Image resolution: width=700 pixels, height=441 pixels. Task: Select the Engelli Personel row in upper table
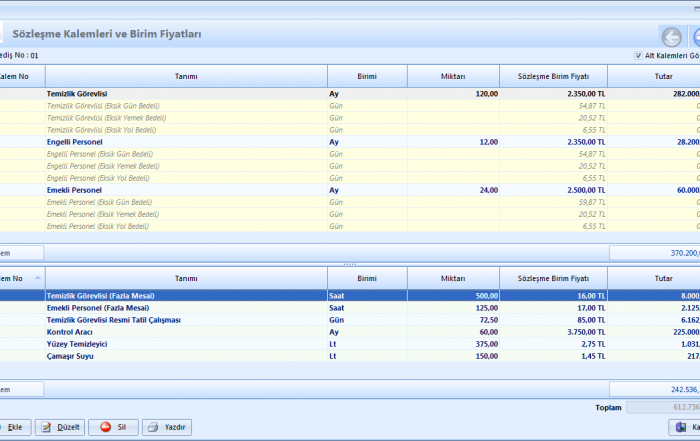click(186, 142)
